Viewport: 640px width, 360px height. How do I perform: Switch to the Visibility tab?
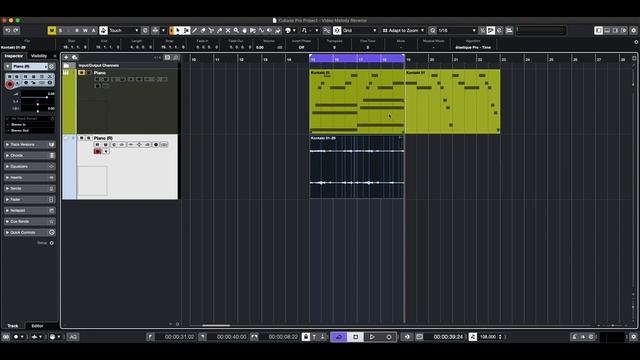coord(39,56)
